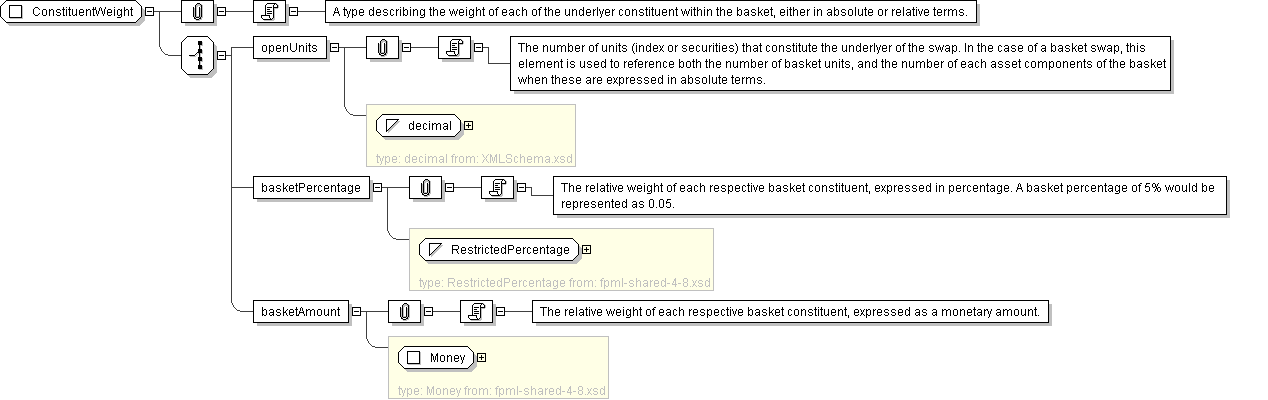Click the annotation document icon next to ConstituentWeight
The height and width of the screenshot is (400, 1268).
coord(268,12)
